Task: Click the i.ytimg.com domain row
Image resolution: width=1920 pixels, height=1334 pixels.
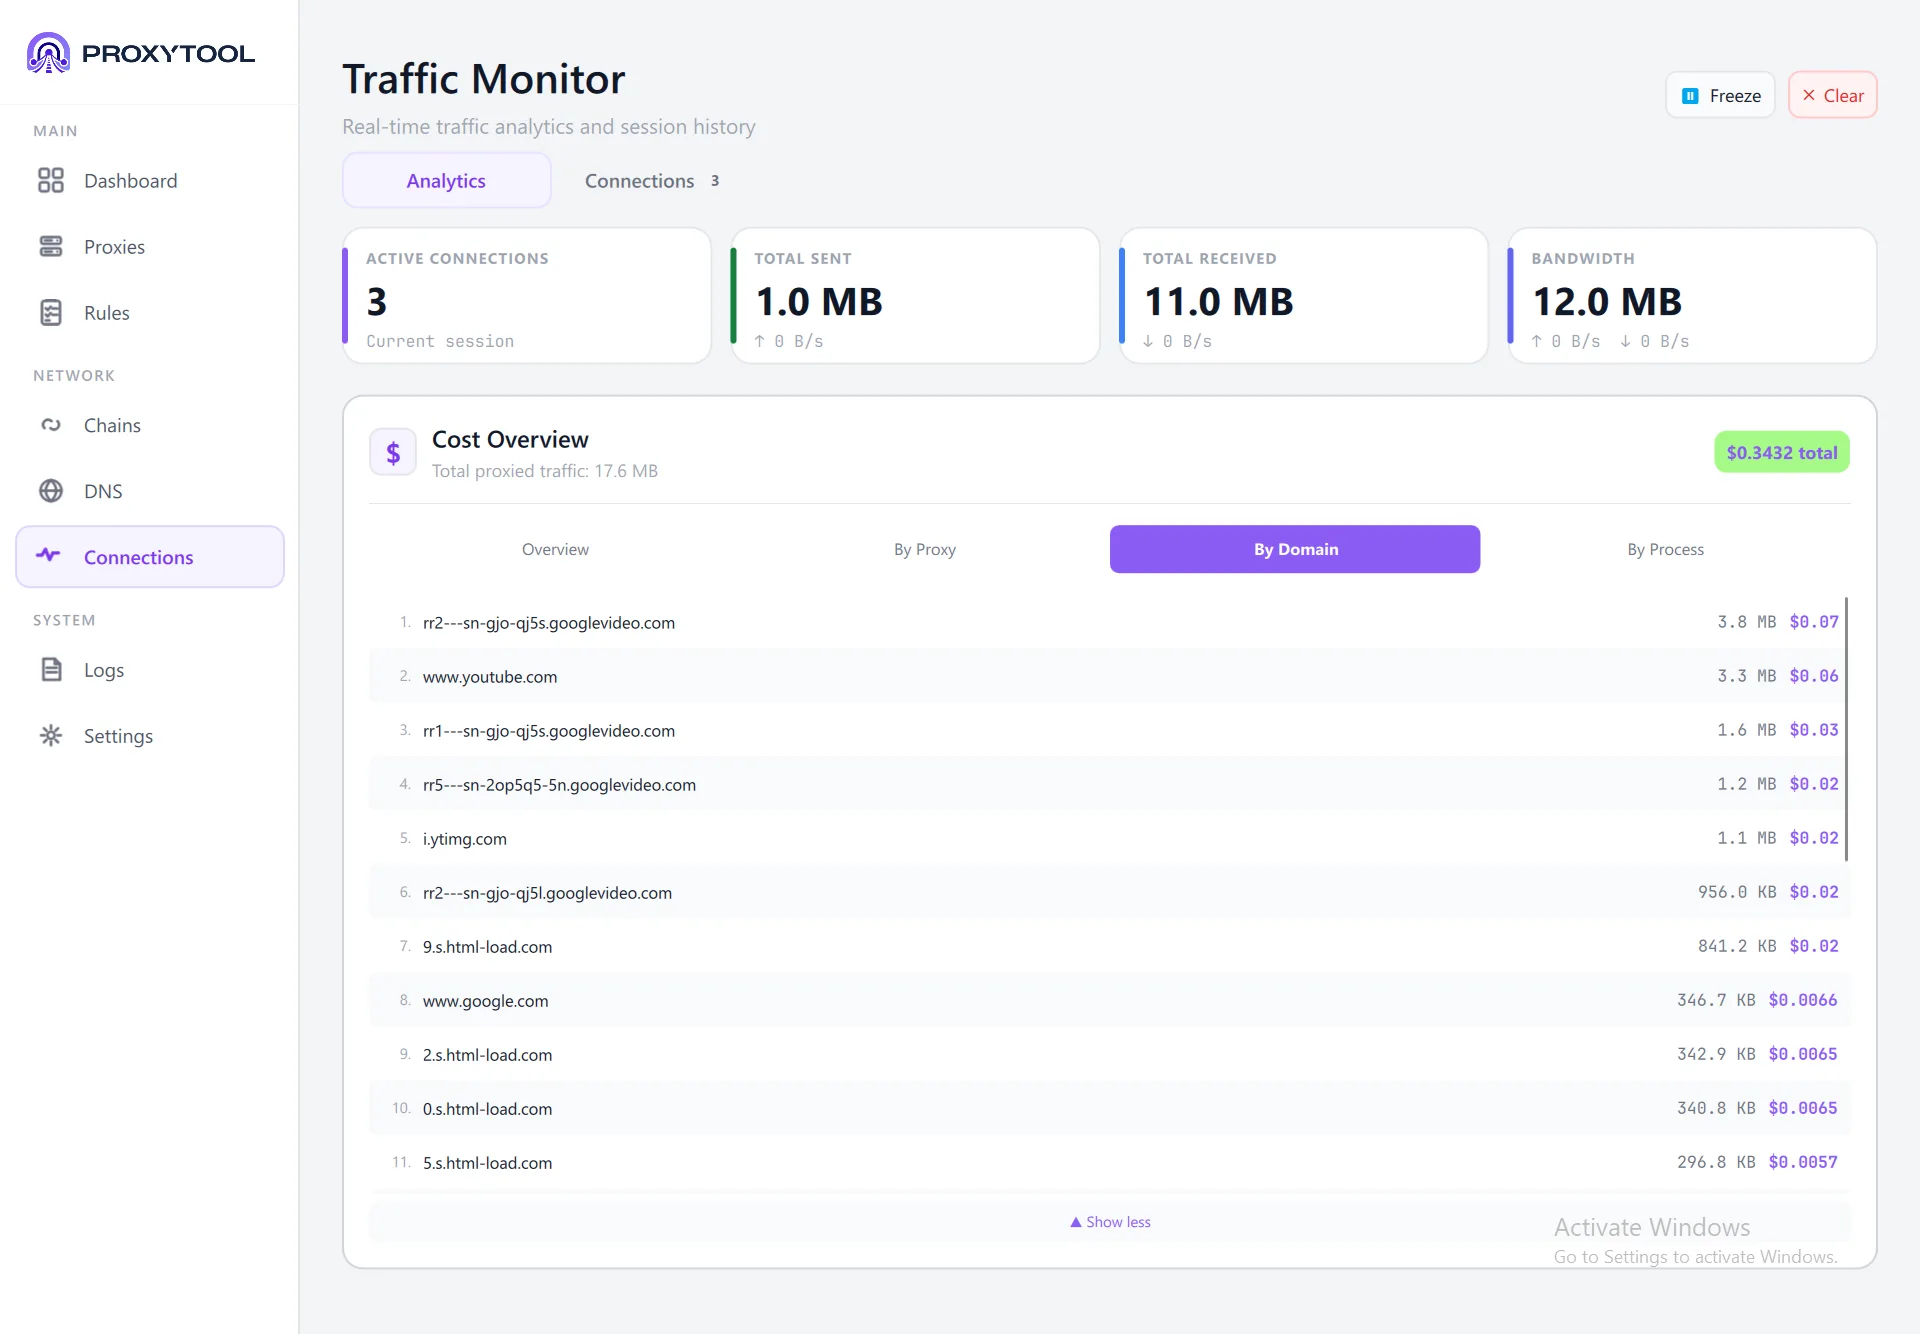Action: [x=1108, y=838]
